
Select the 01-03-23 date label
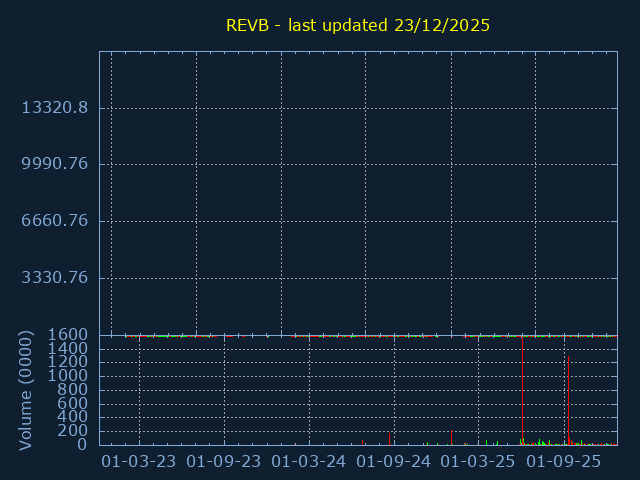139,461
